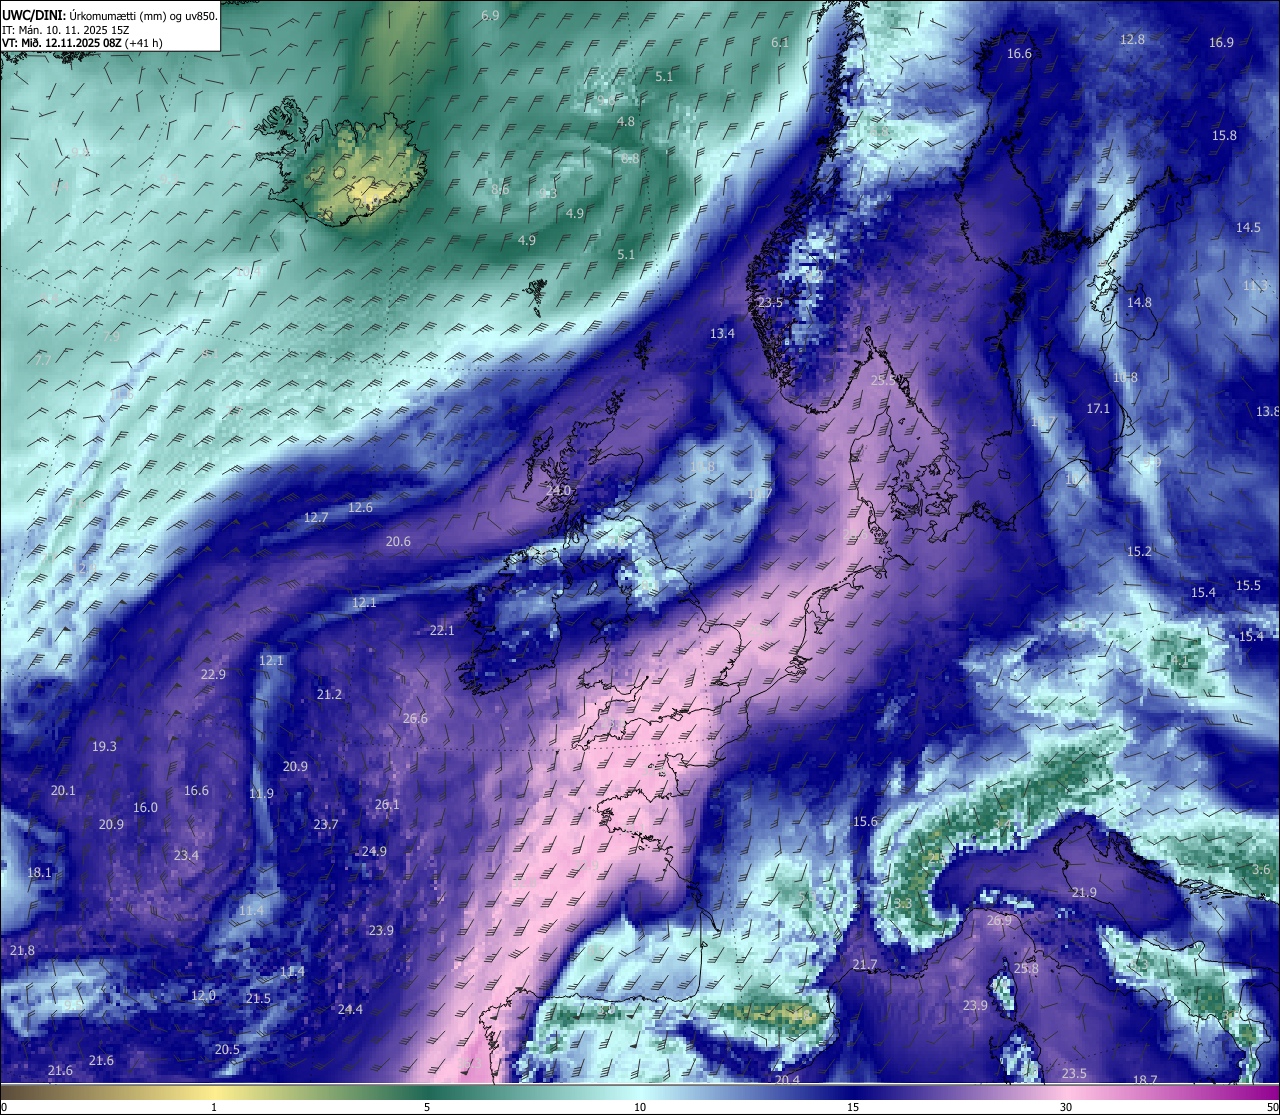The height and width of the screenshot is (1115, 1280).
Task: Click the 22.1 value label
Action: 442,631
